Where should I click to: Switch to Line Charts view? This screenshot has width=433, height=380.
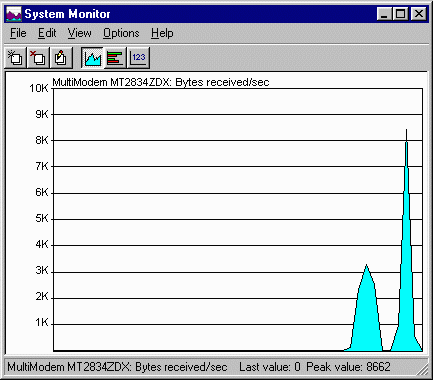92,58
